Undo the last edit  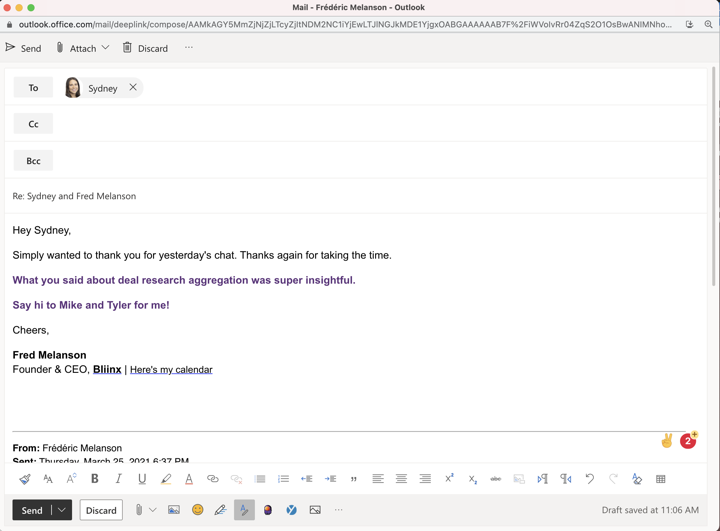[x=590, y=479]
